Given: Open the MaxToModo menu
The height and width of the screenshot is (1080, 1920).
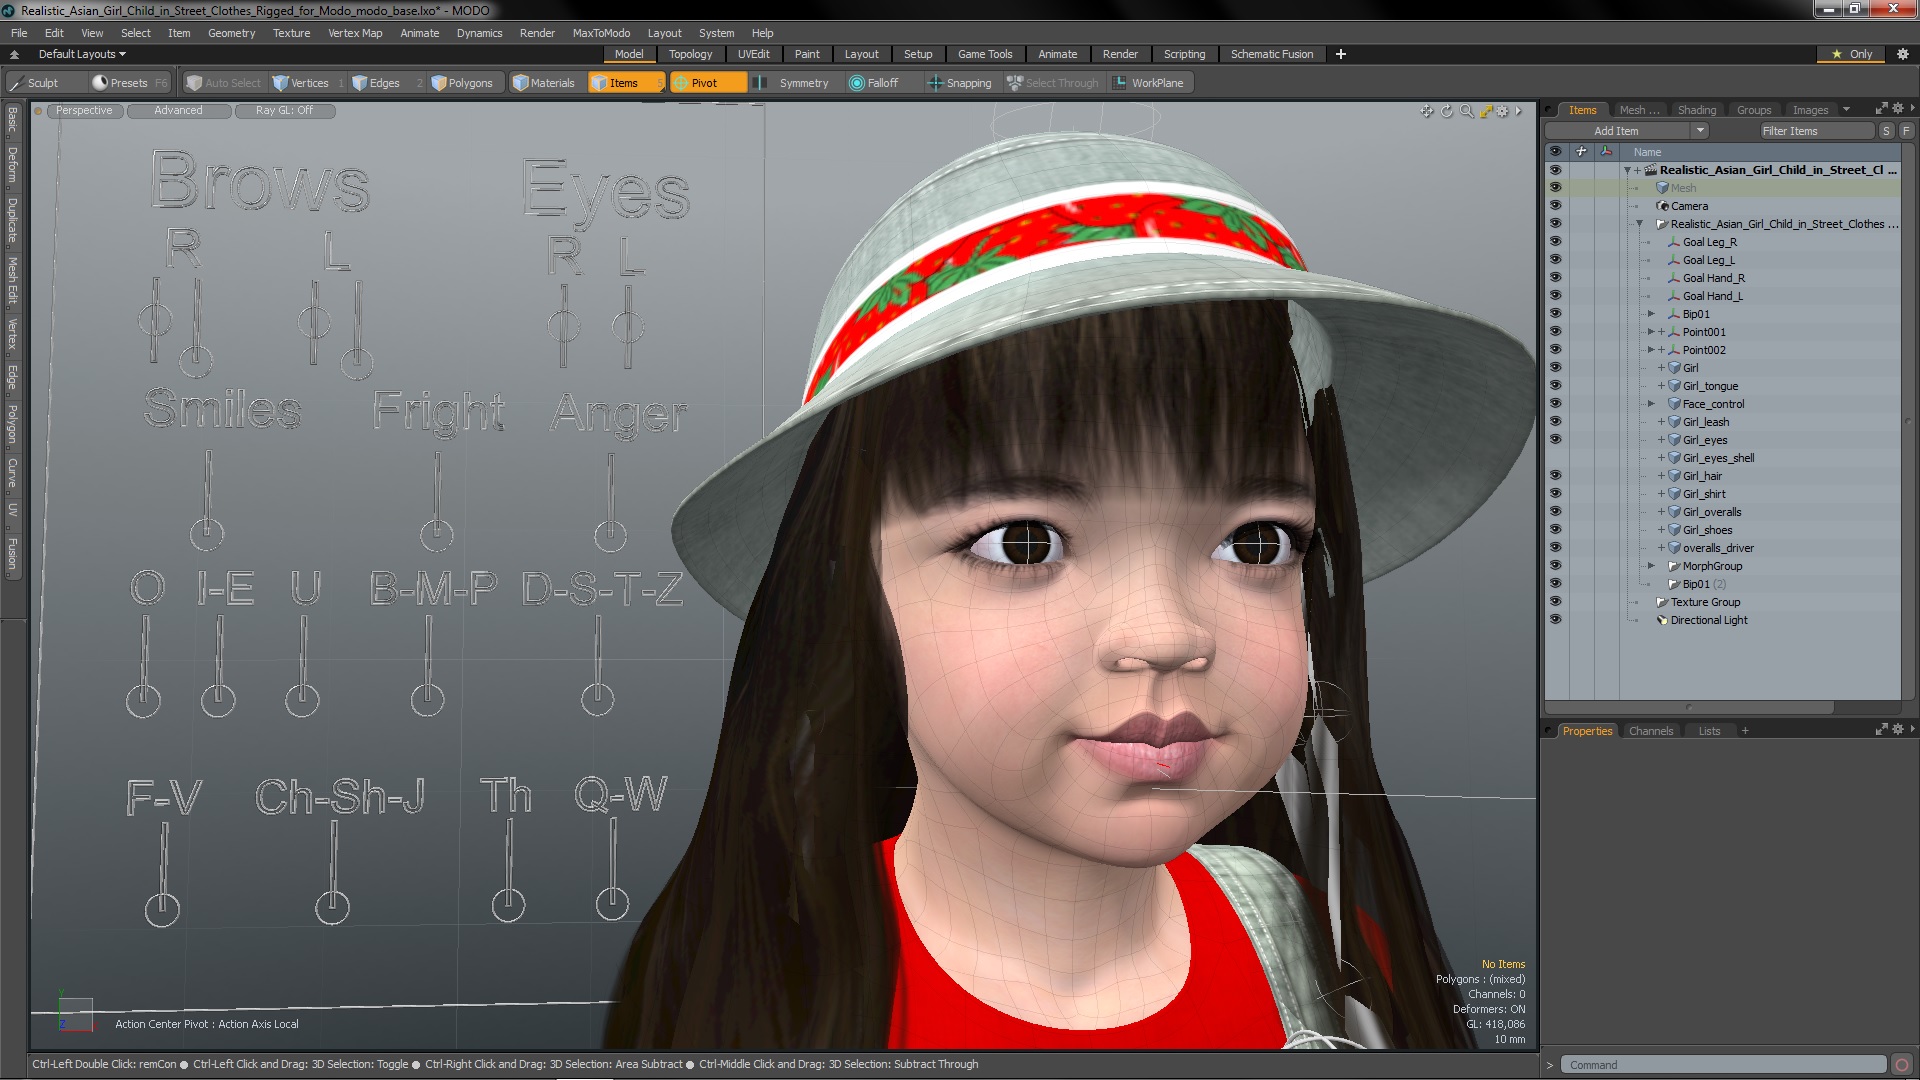Looking at the screenshot, I should coord(601,33).
